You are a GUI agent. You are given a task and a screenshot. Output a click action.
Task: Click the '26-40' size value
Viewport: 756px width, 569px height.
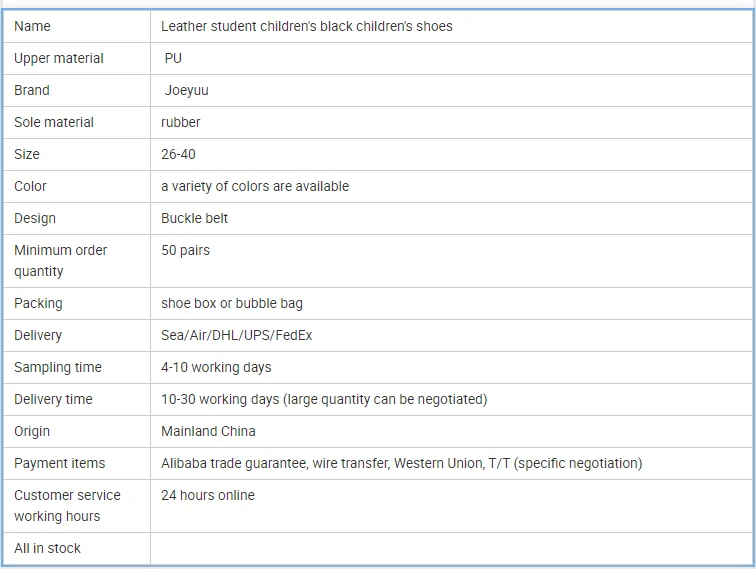tap(178, 154)
